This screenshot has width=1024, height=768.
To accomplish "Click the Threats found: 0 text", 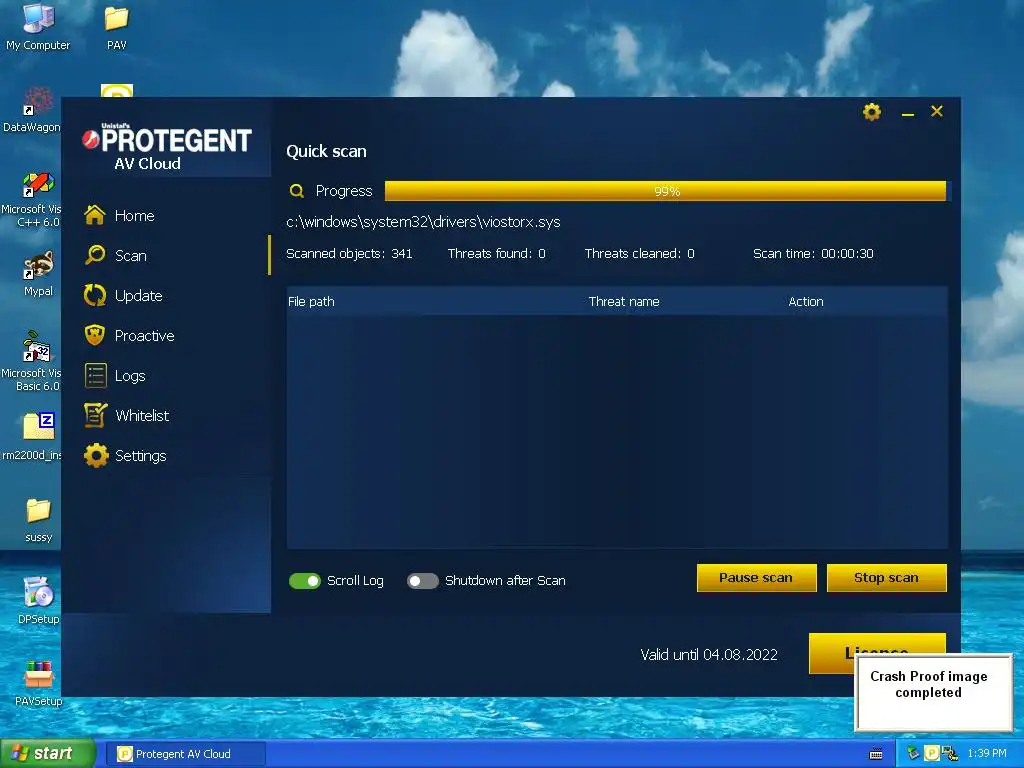I will 496,254.
